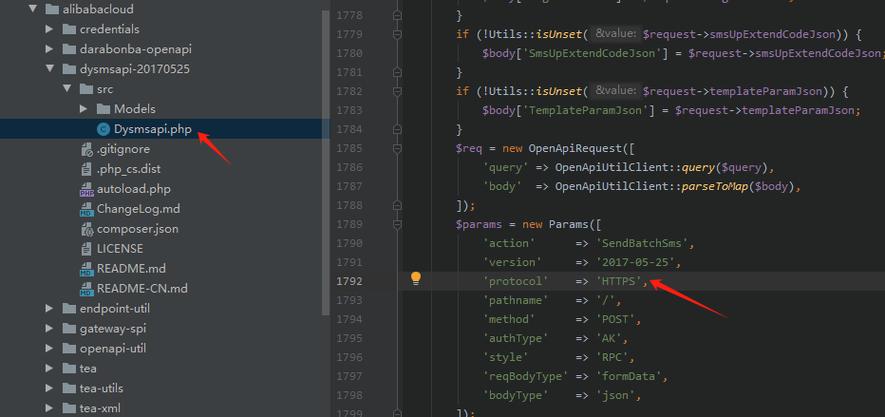Screen dimensions: 885x417
Task: Click the &value: hint on line 1779
Action: (616, 34)
